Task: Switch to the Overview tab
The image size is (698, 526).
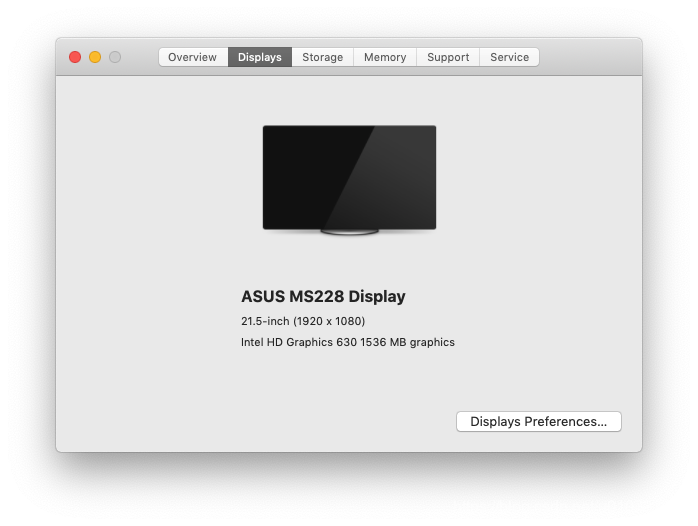Action: click(193, 57)
